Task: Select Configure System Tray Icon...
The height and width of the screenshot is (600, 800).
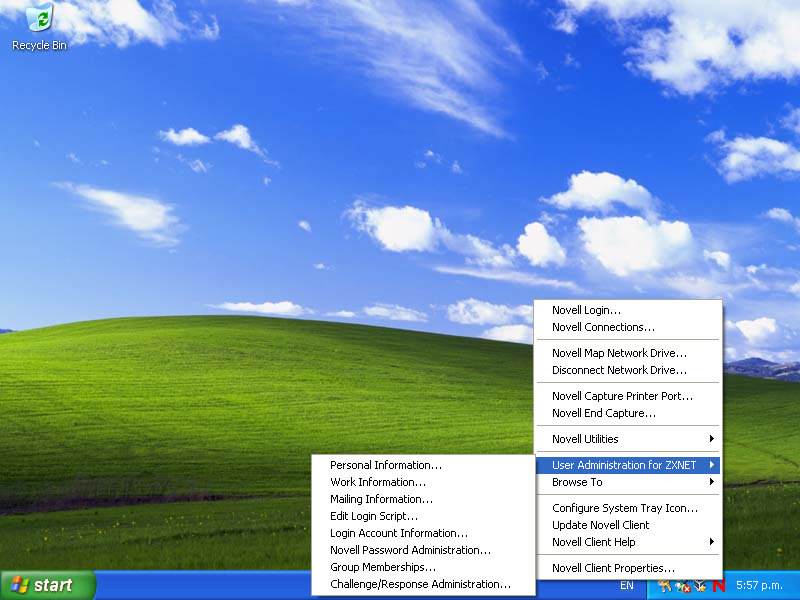Action: click(628, 508)
